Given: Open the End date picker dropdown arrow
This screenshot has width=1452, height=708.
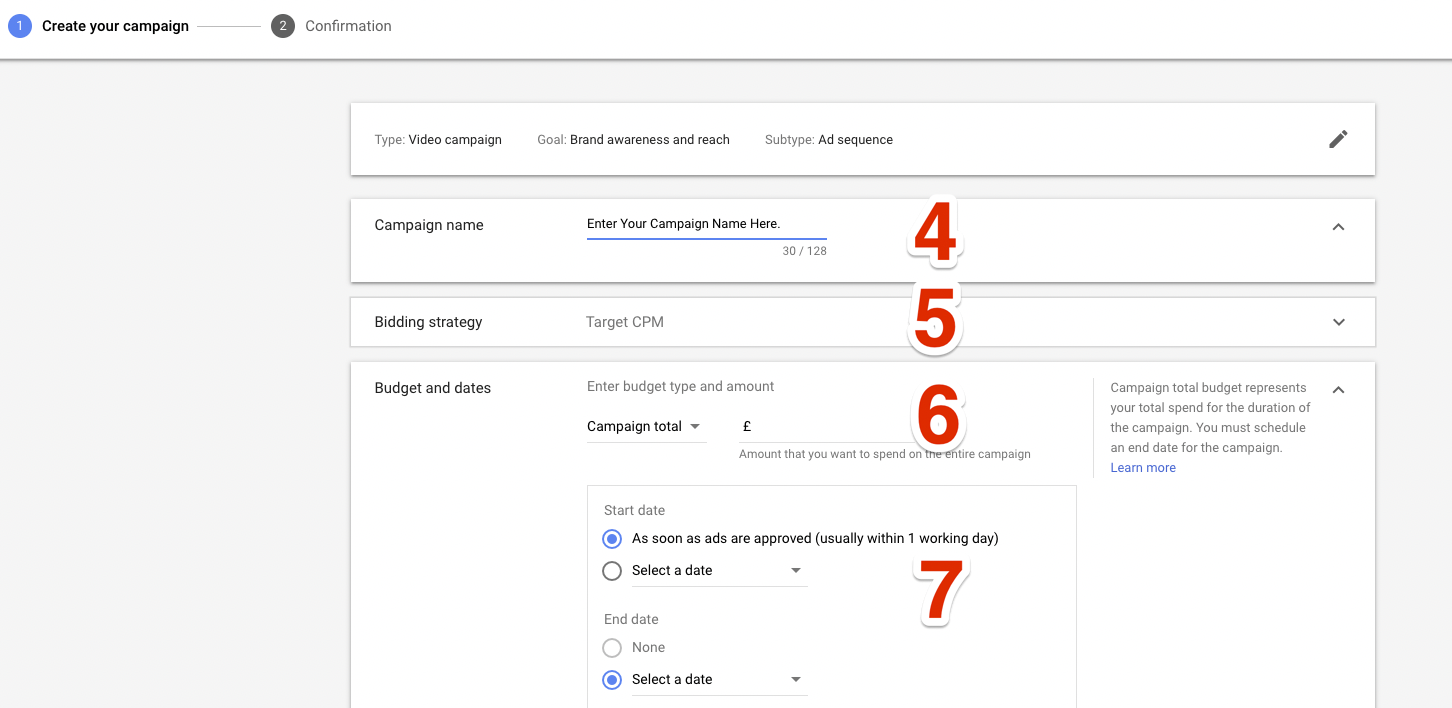Looking at the screenshot, I should coord(796,680).
